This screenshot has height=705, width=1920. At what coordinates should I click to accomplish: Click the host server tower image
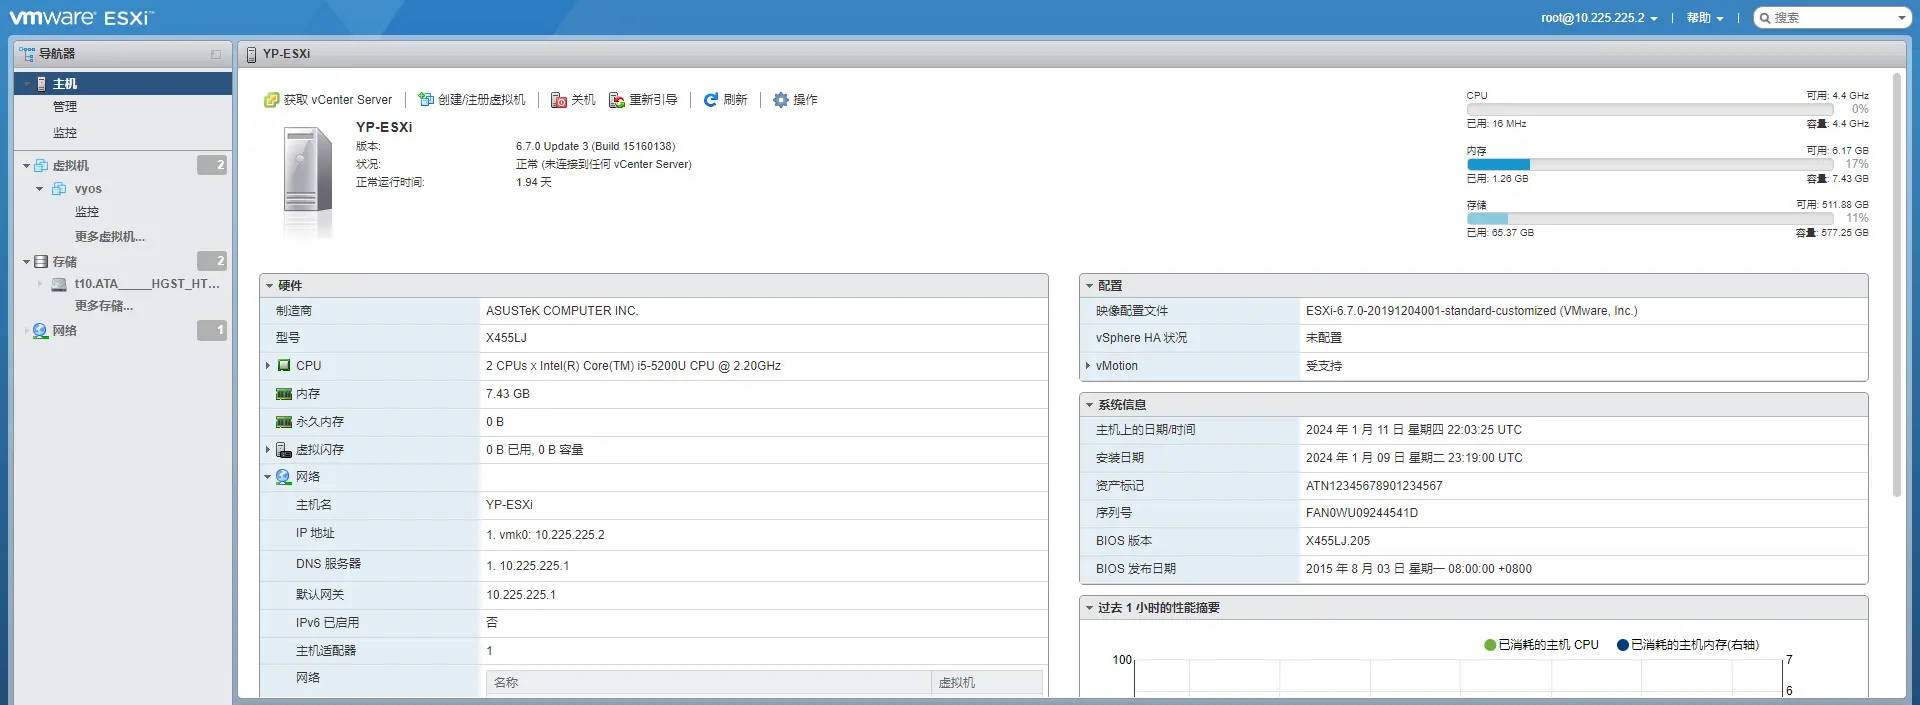308,182
